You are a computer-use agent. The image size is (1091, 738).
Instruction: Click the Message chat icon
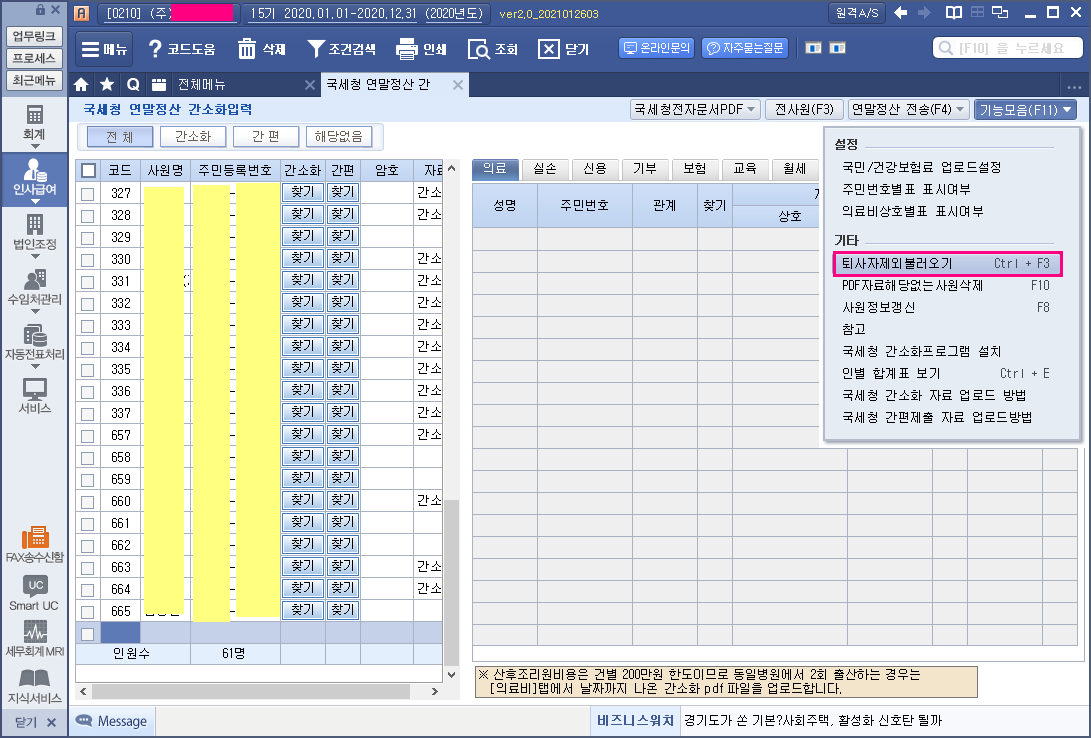[84, 721]
